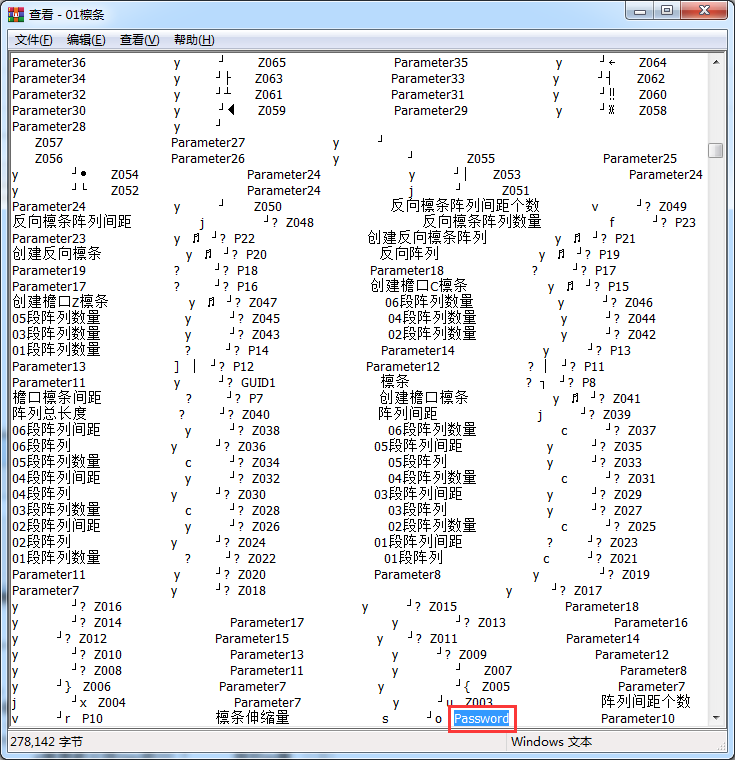Click the Z047 text

[263, 302]
